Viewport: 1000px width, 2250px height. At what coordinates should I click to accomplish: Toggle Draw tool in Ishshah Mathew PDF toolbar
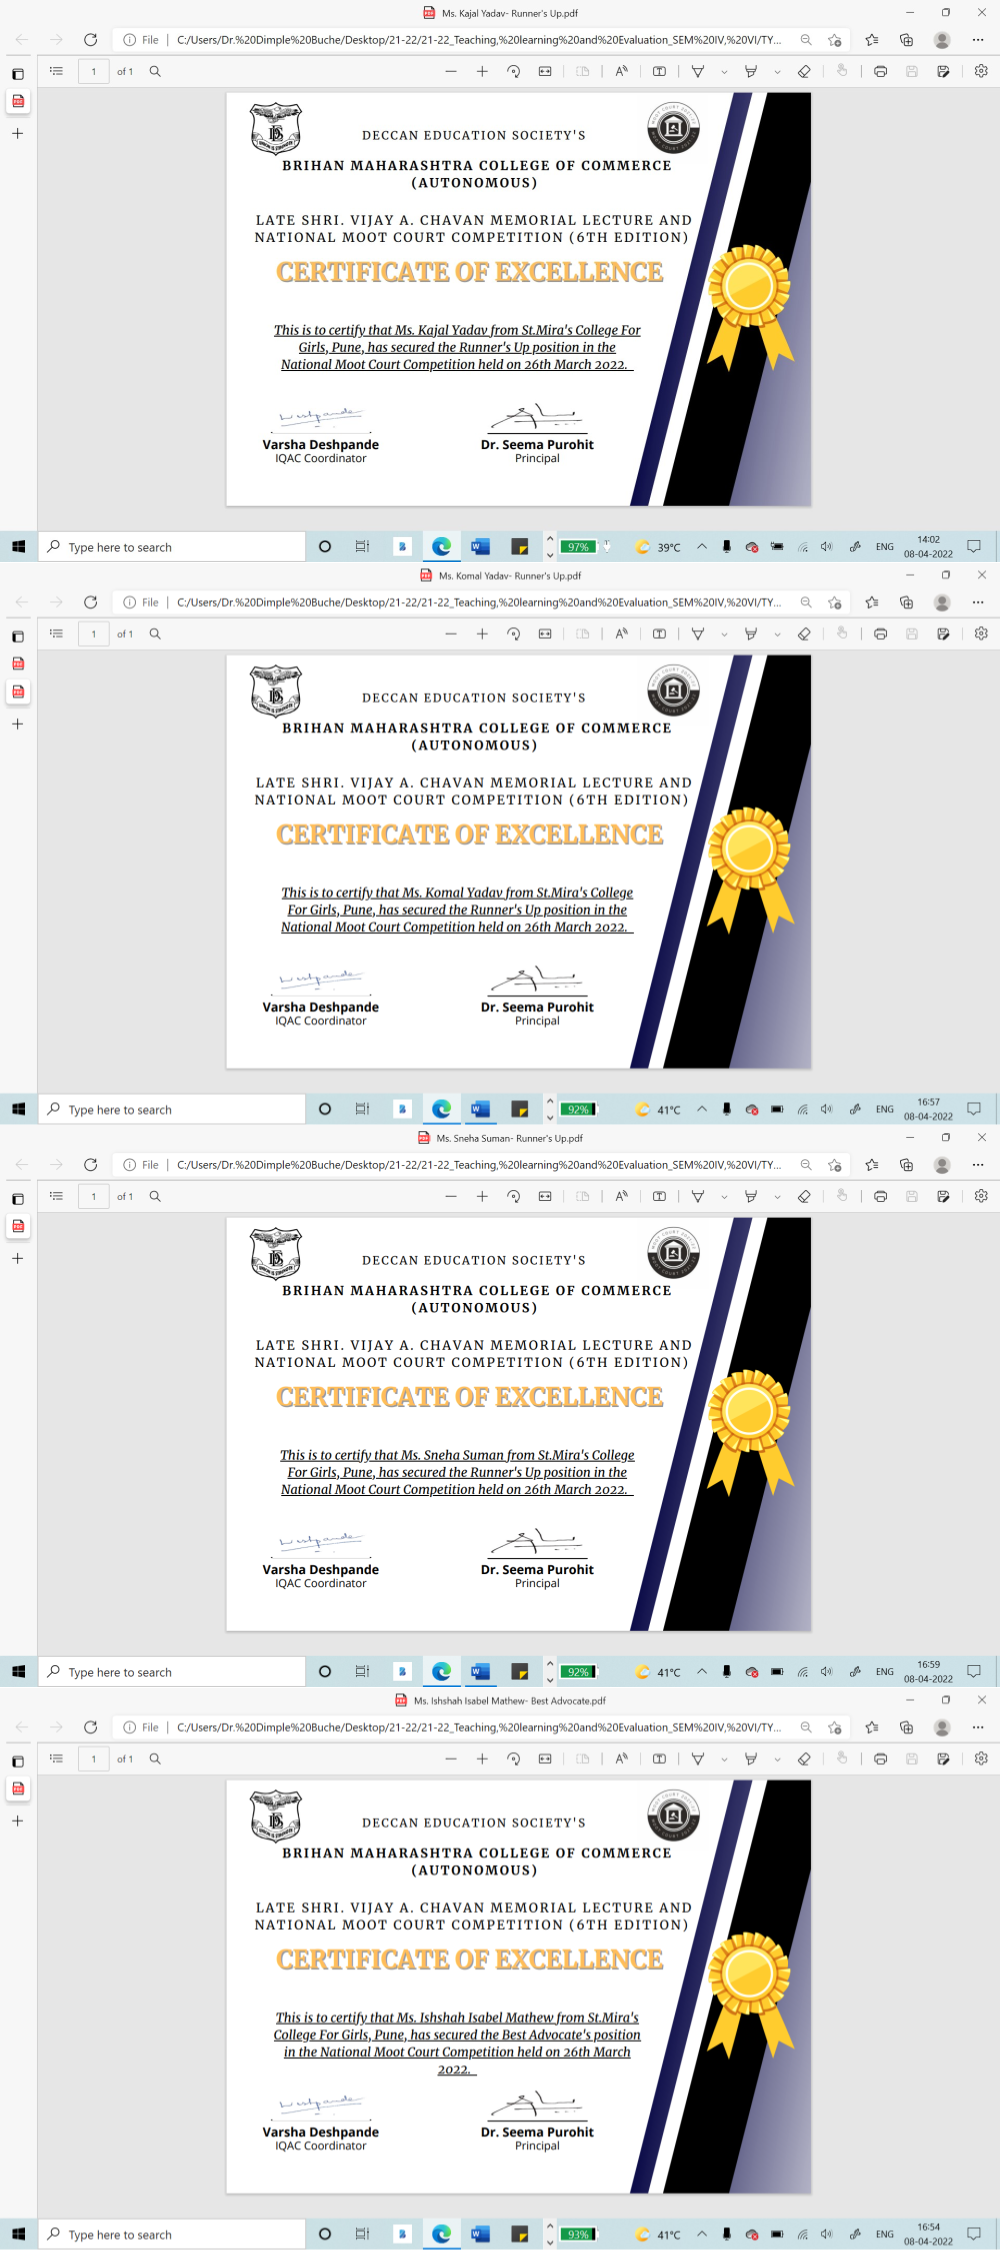point(698,1758)
